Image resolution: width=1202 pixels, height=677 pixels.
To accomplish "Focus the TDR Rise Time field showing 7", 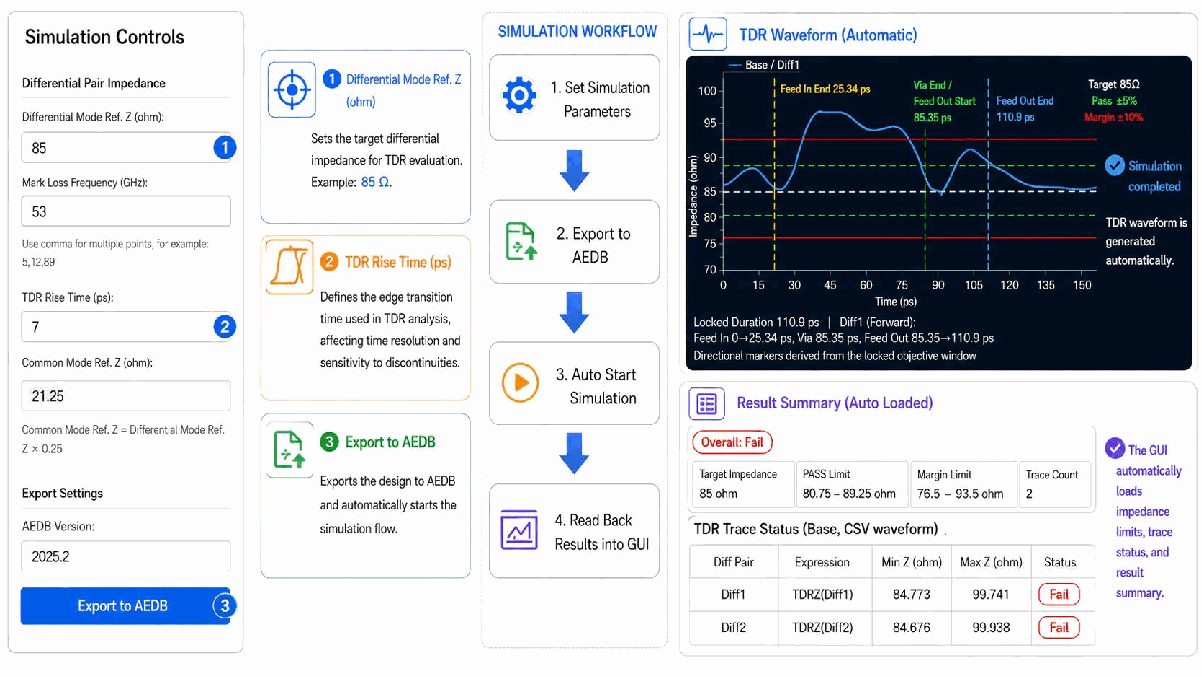I will (x=126, y=326).
